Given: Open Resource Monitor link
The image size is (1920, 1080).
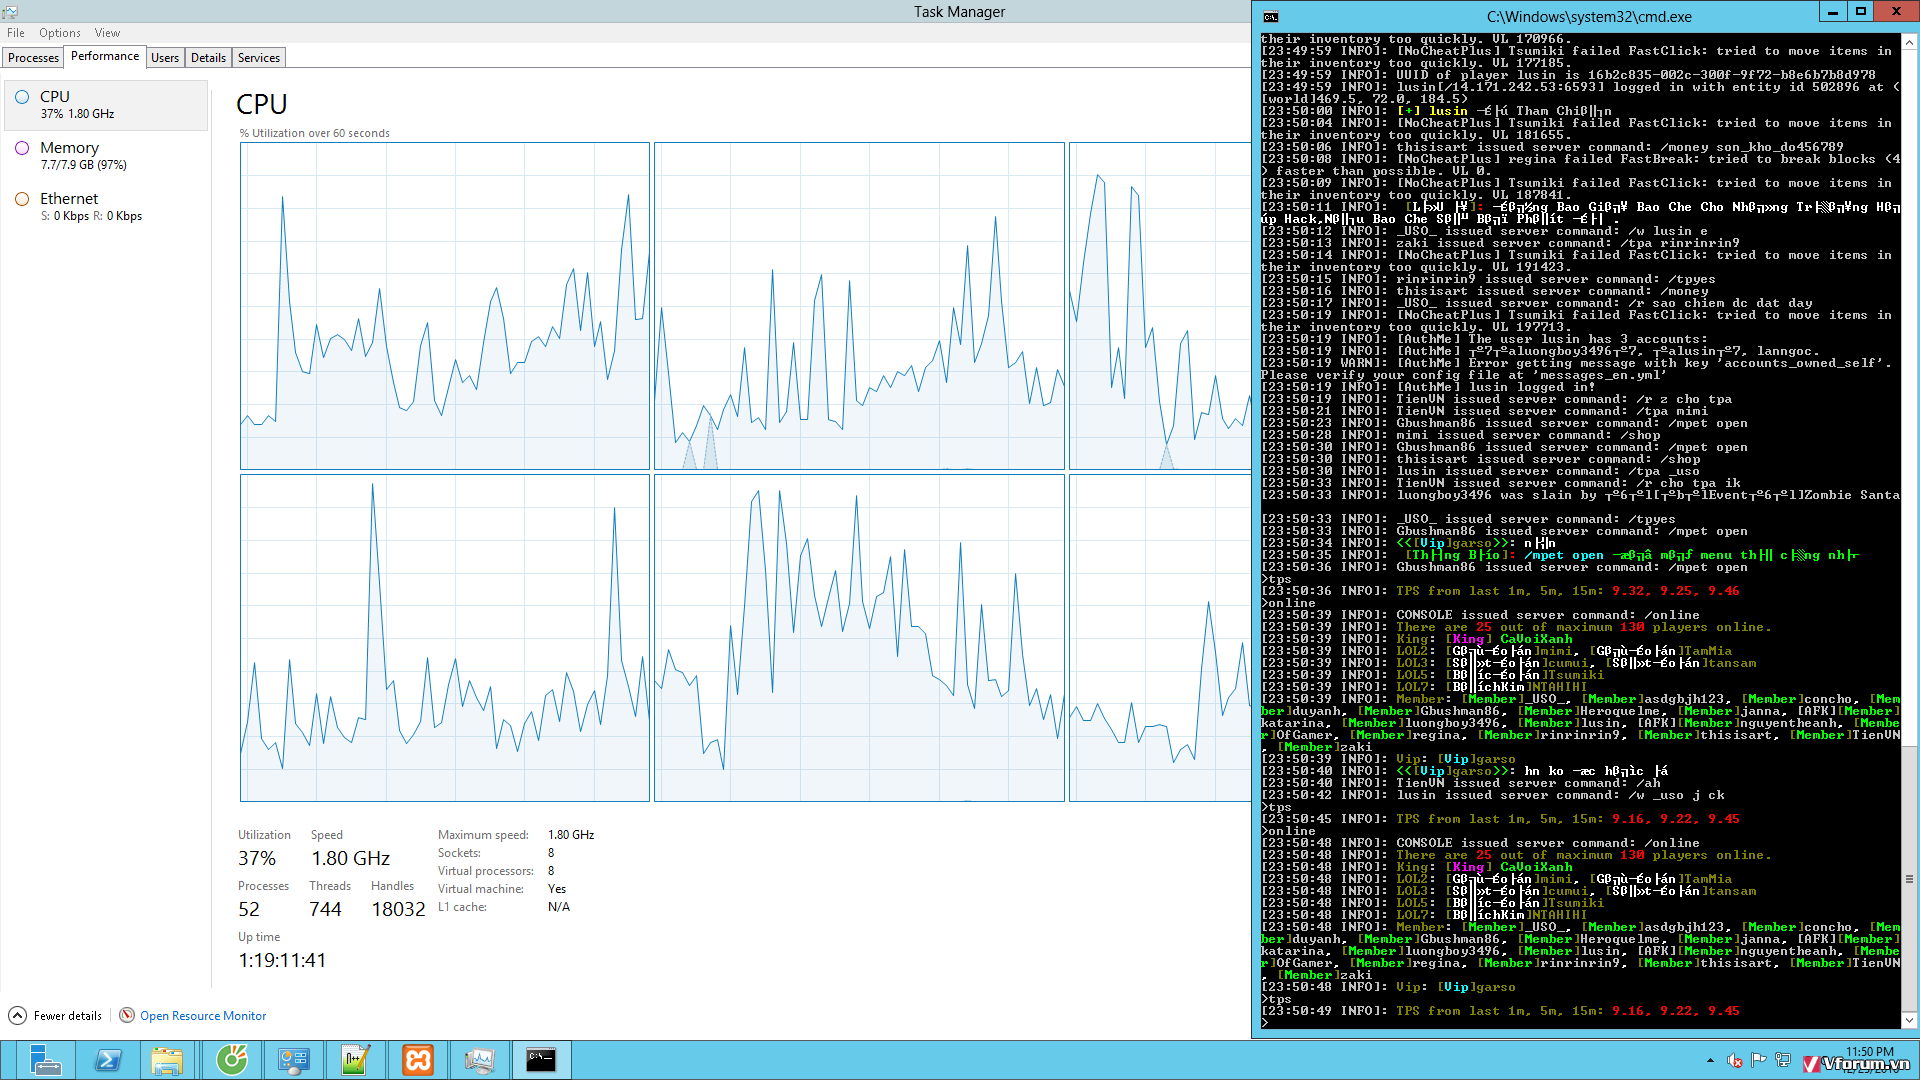Looking at the screenshot, I should pyautogui.click(x=203, y=1015).
